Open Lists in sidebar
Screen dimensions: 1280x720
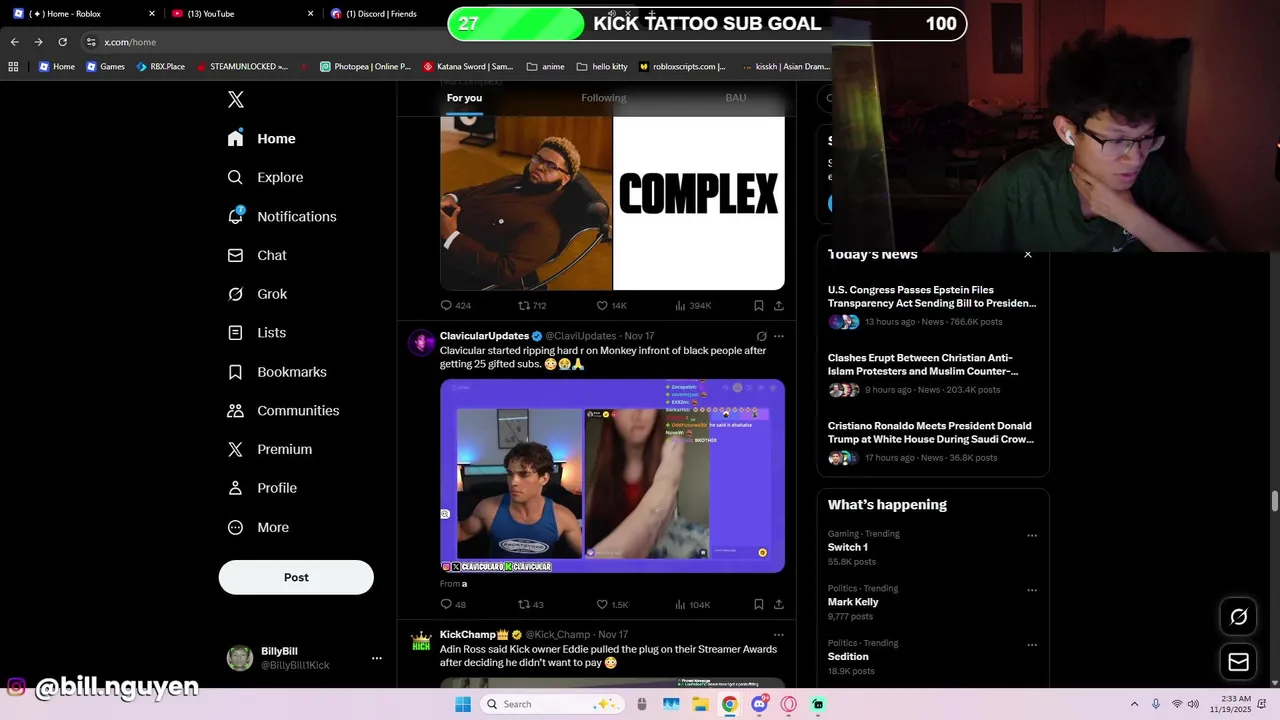(x=257, y=333)
